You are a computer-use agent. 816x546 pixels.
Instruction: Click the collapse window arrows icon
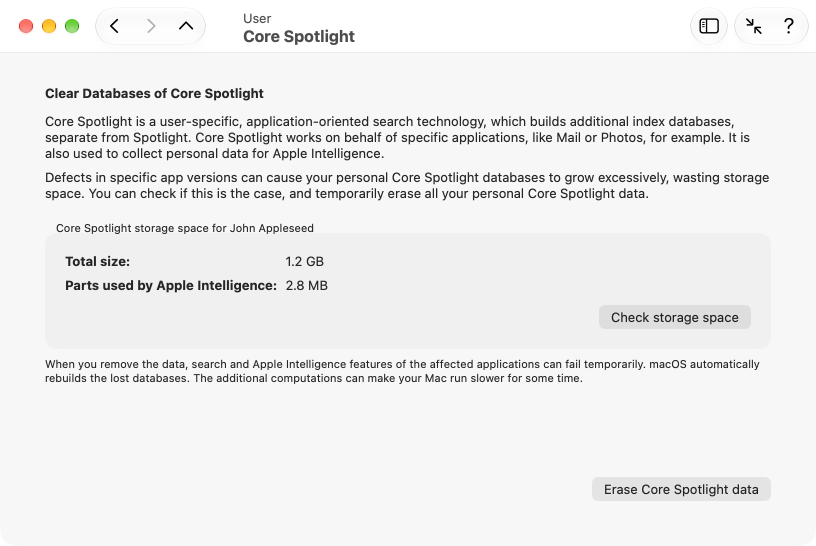point(753,26)
